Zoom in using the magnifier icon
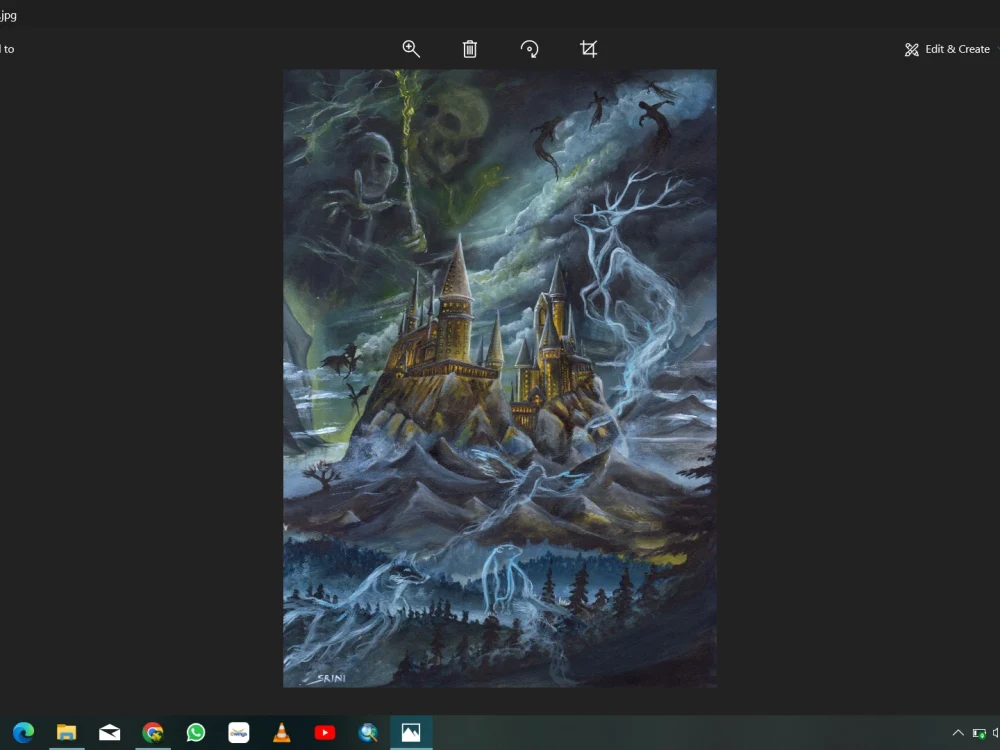Image resolution: width=1000 pixels, height=750 pixels. pyautogui.click(x=411, y=49)
